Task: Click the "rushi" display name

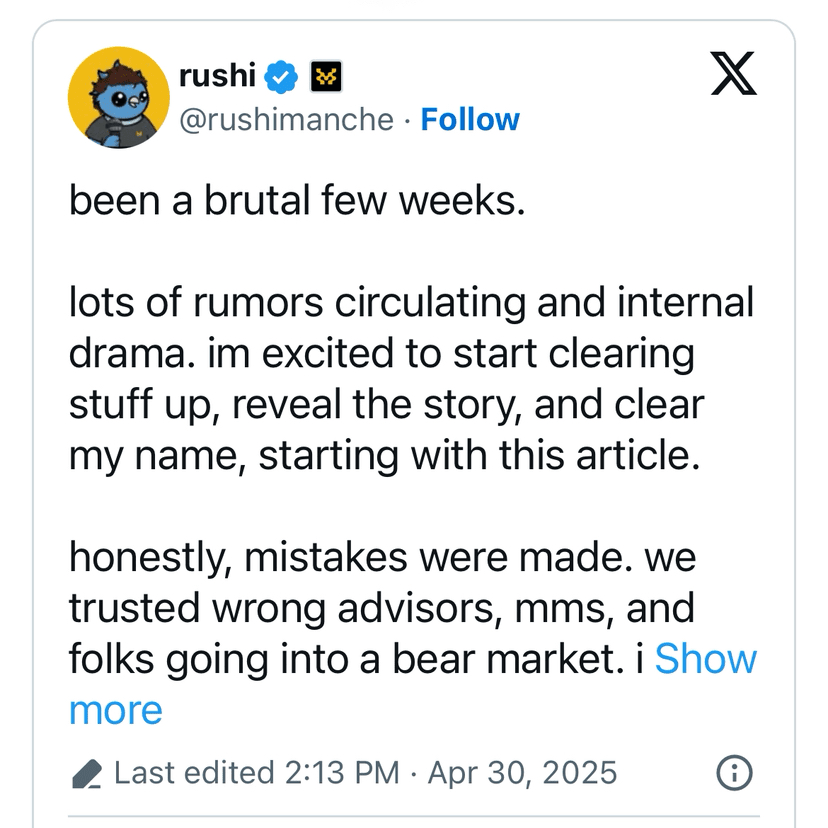Action: [218, 75]
